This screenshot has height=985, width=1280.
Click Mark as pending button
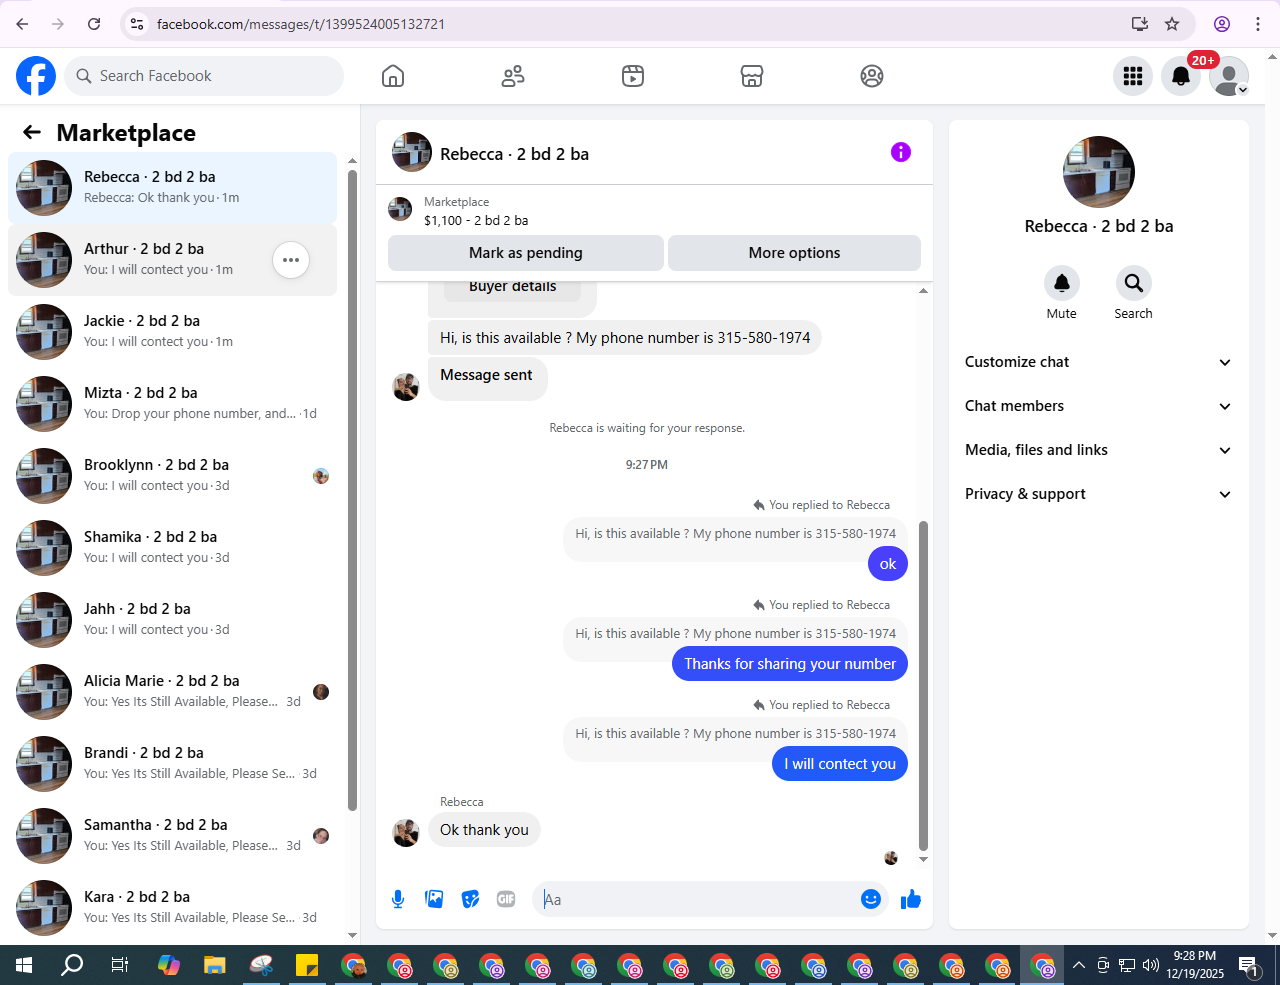pos(526,253)
